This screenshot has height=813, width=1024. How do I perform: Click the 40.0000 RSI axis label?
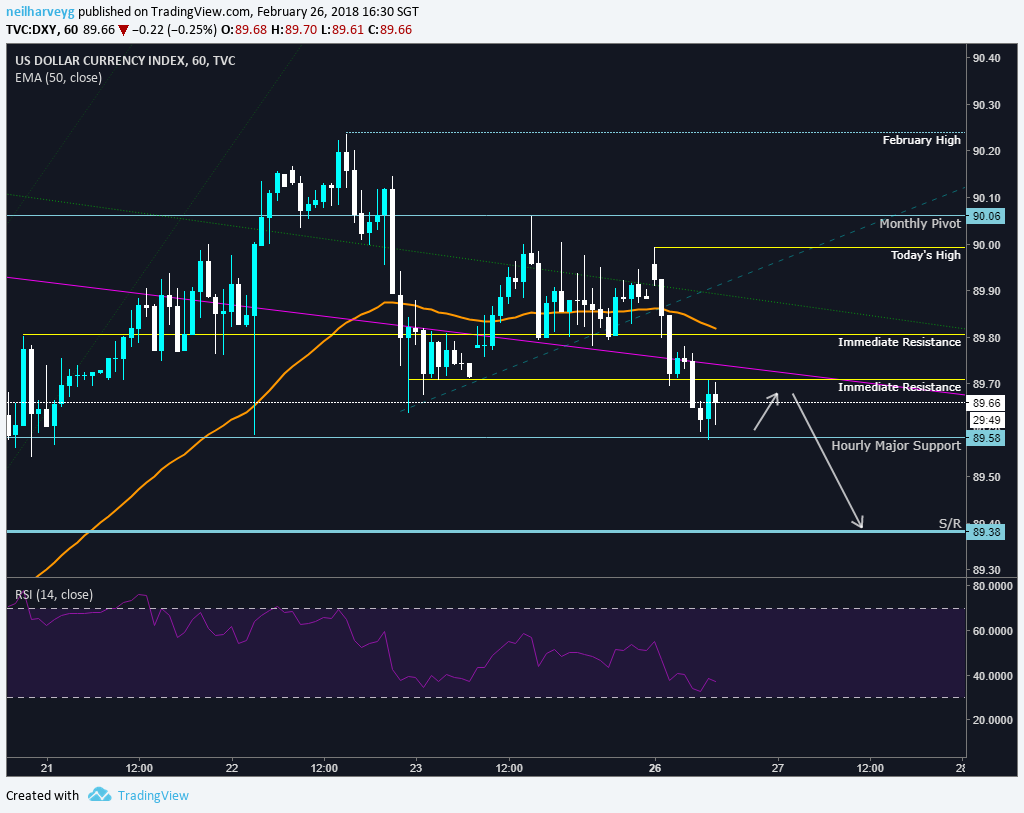(x=991, y=676)
